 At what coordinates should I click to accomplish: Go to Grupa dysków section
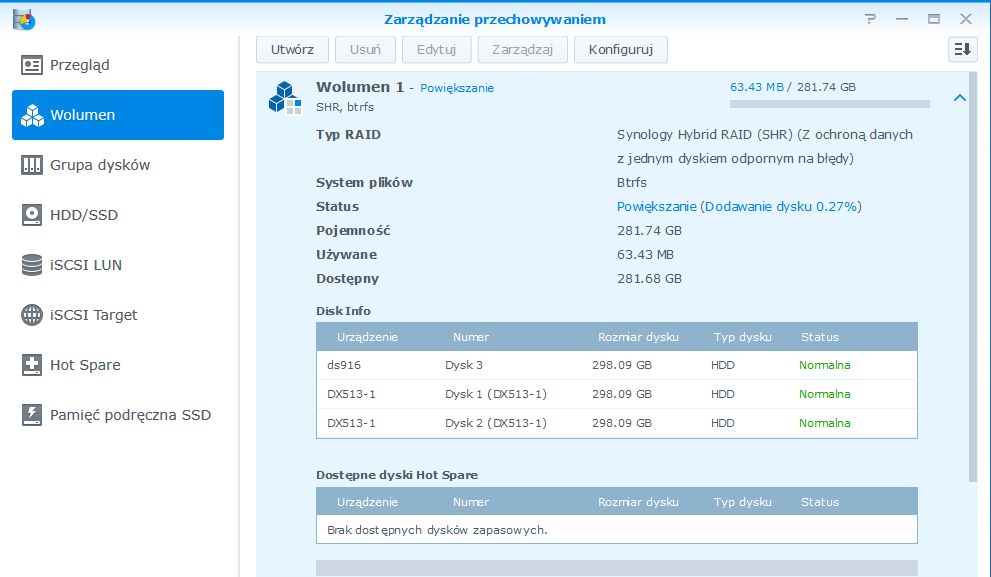[x=118, y=165]
